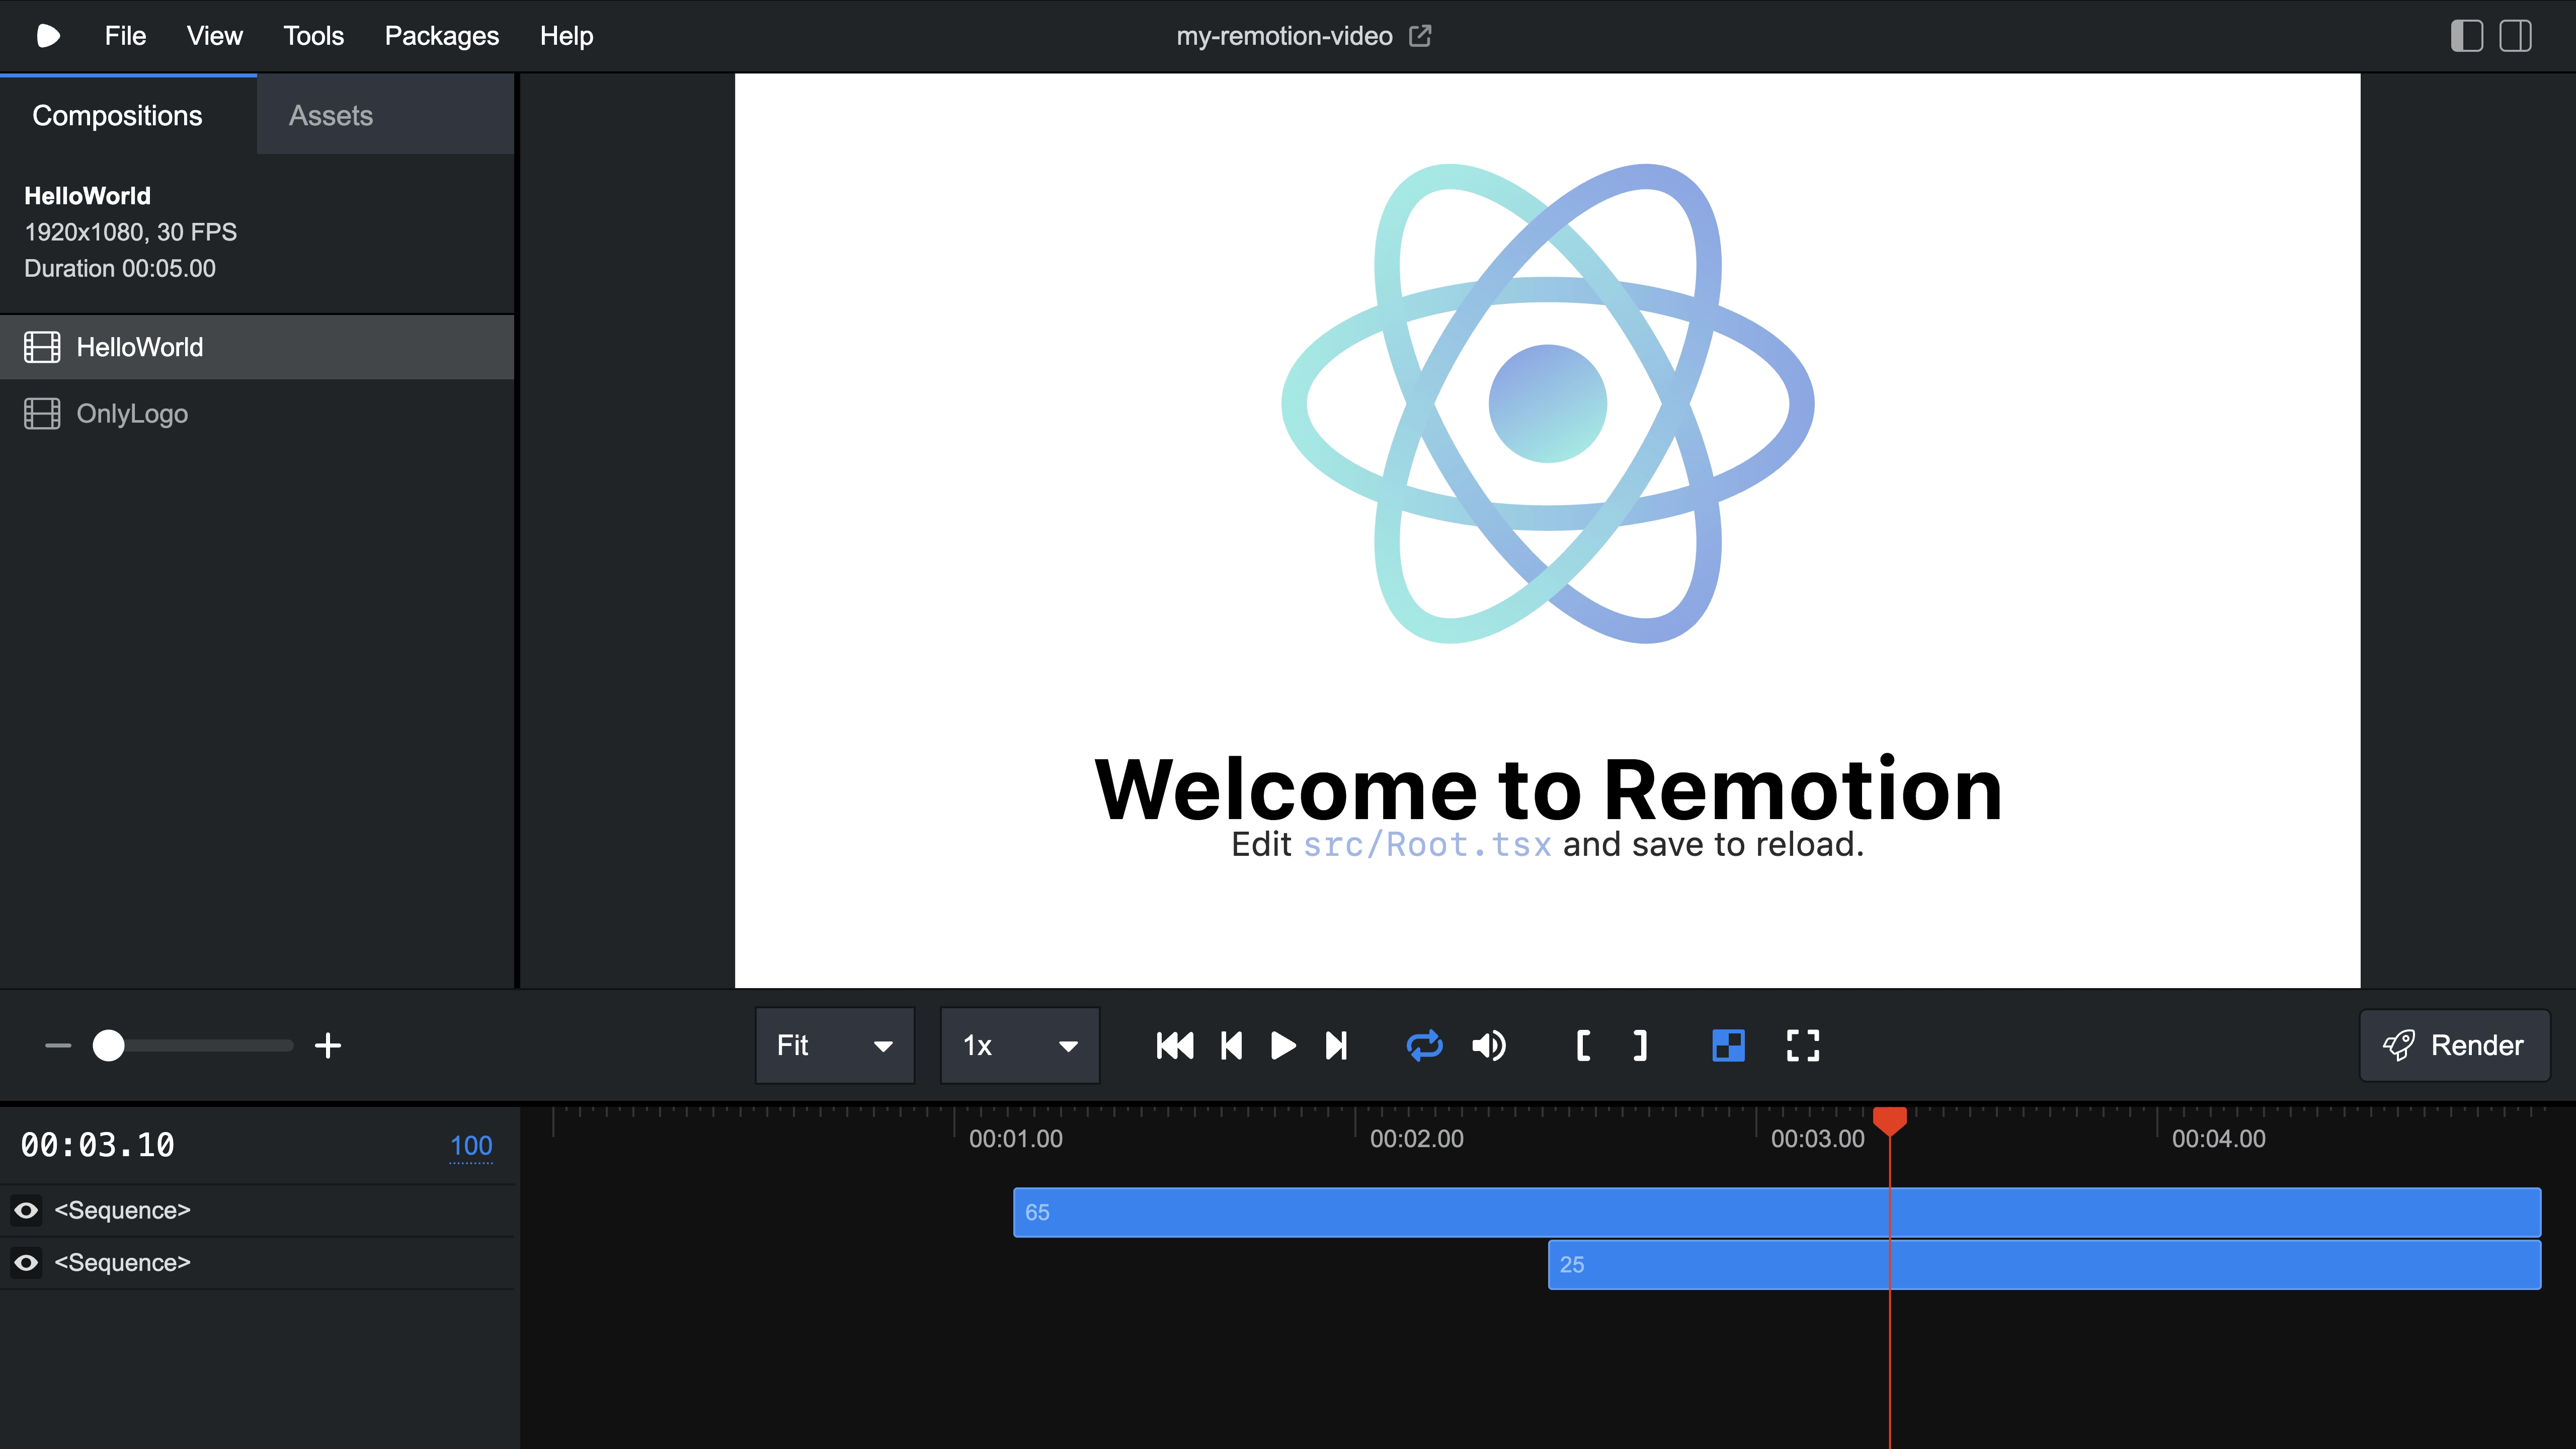Jump to the beginning of the video
The width and height of the screenshot is (2576, 1449).
point(1175,1046)
